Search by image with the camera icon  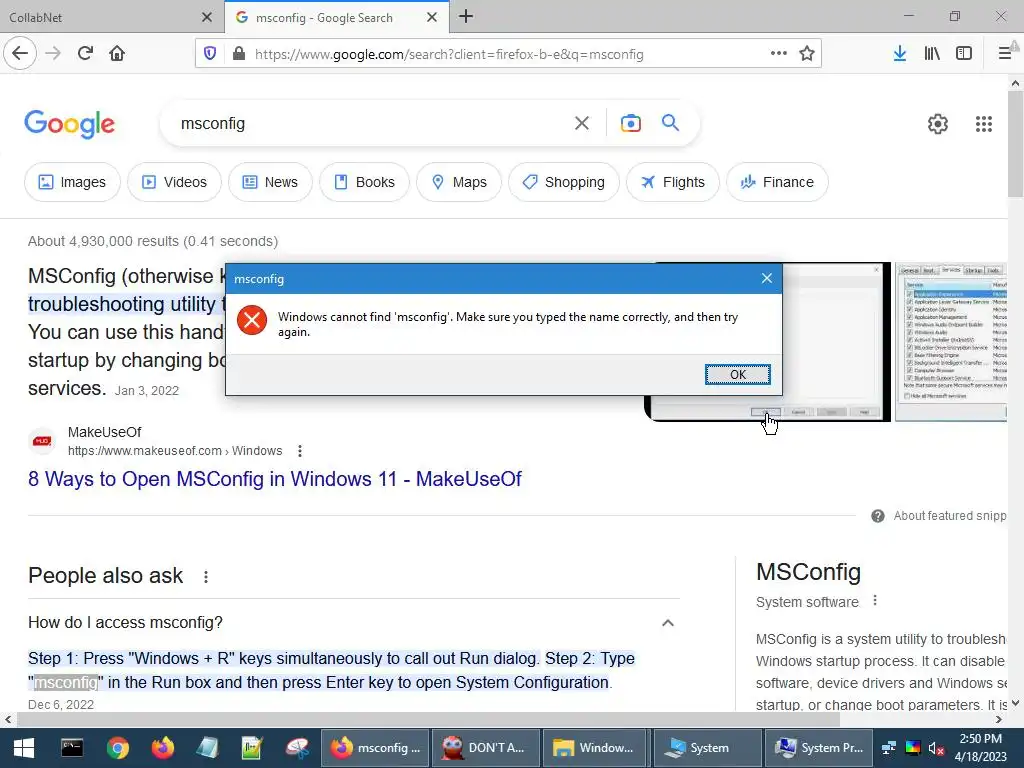[x=630, y=123]
